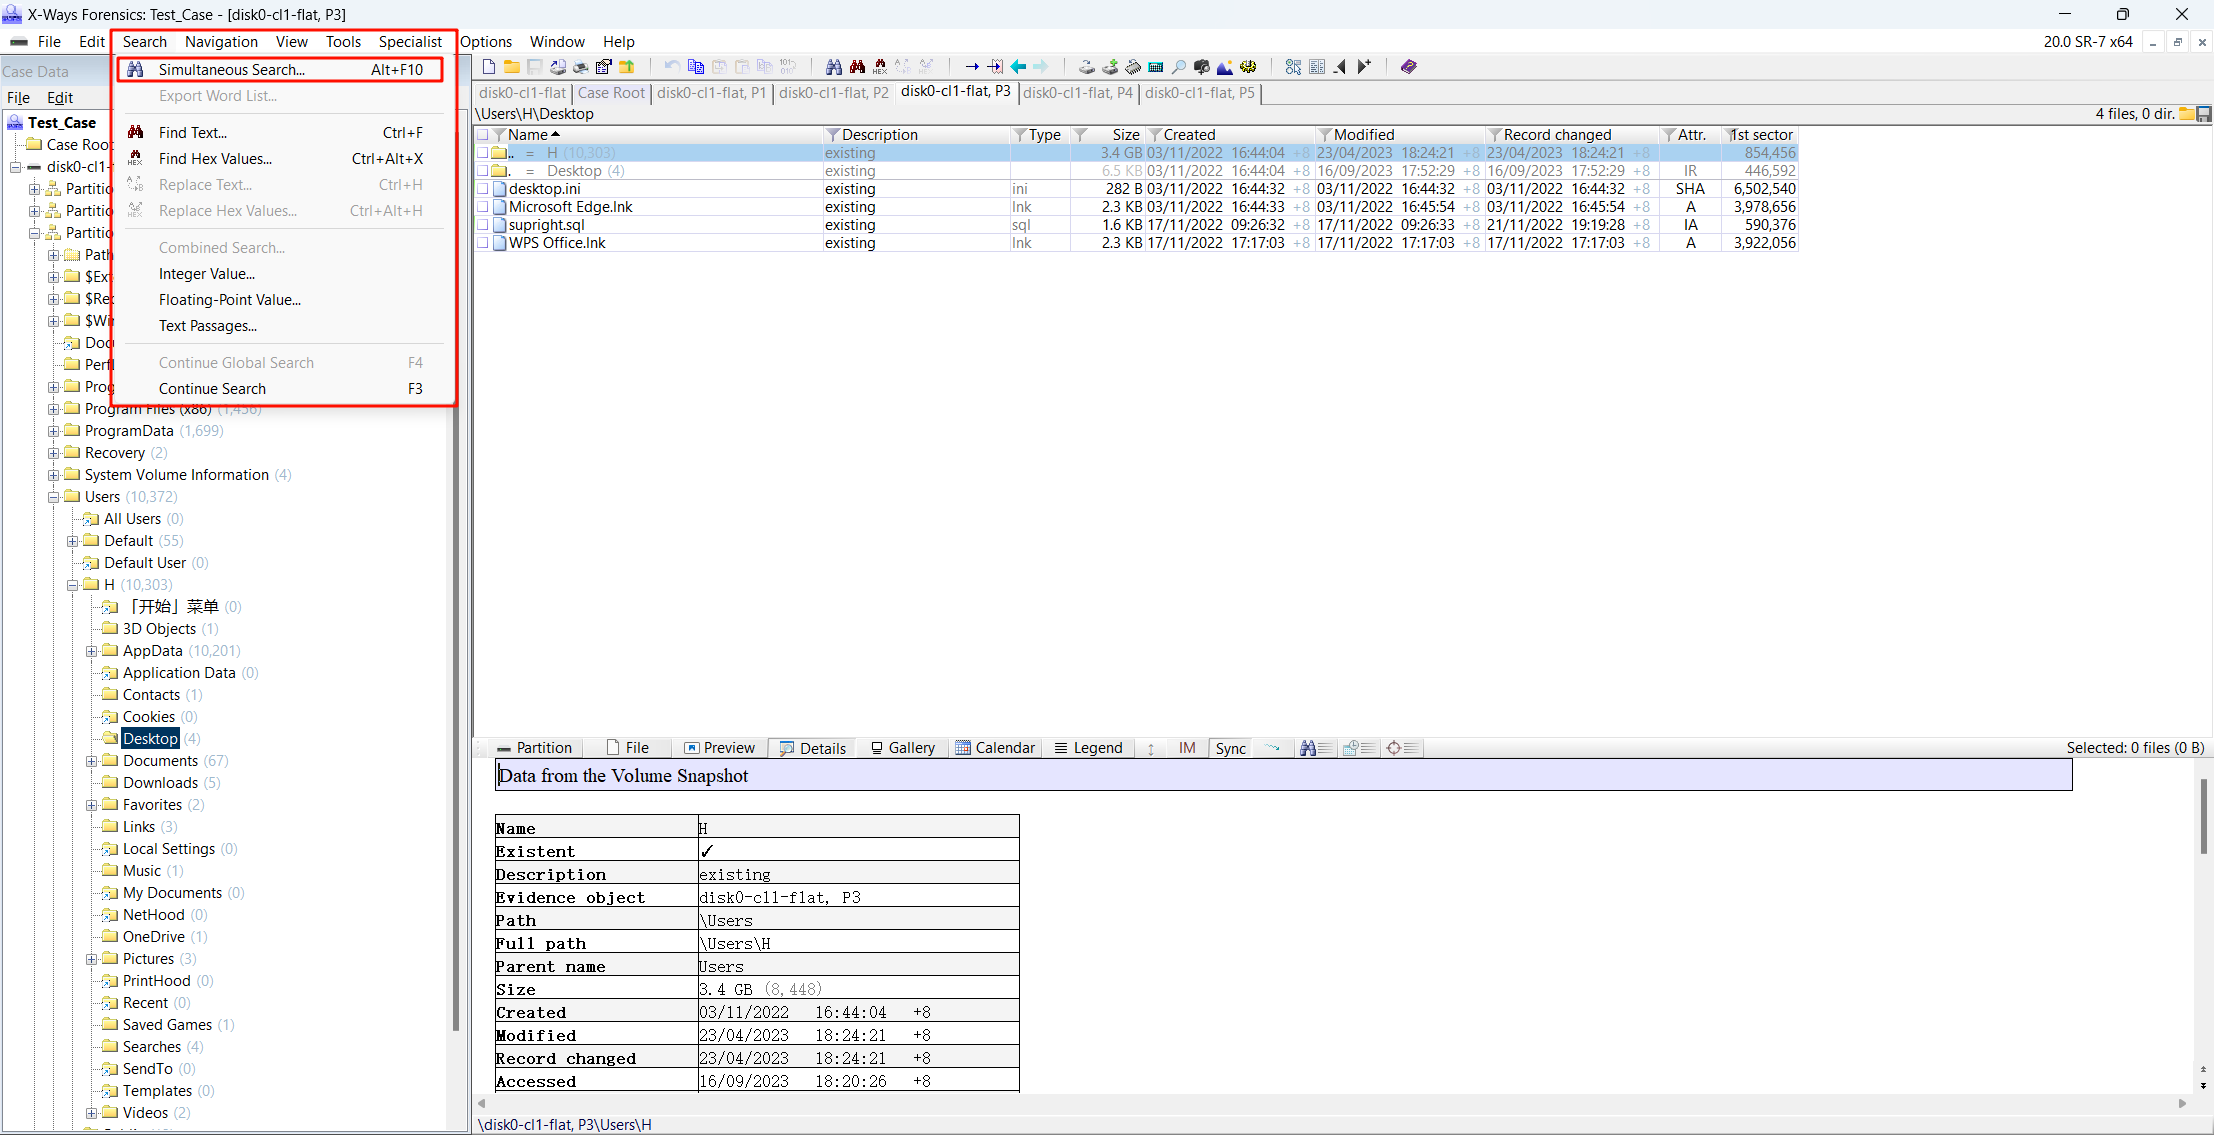
Task: Click the magnifying glass Analyze icon
Action: click(x=1179, y=67)
